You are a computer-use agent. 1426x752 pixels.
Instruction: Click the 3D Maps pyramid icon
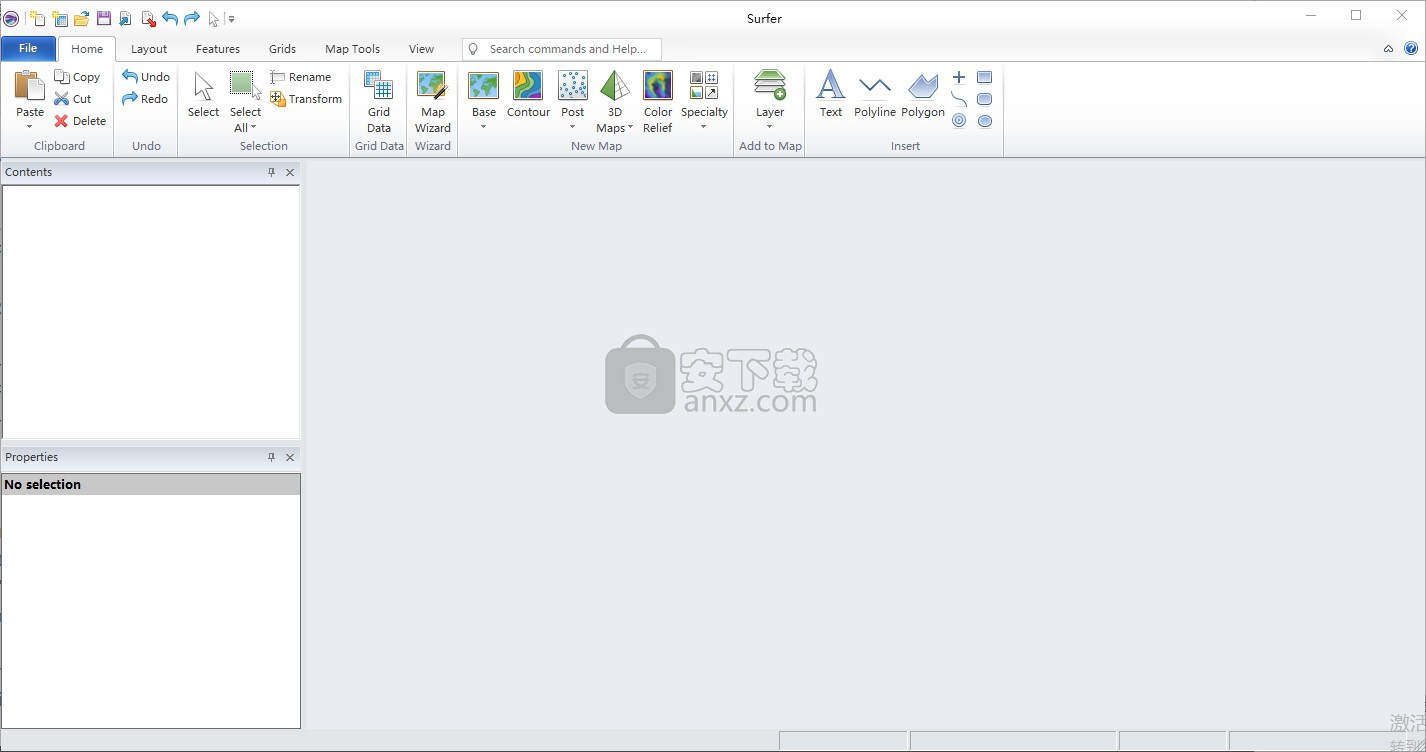pyautogui.click(x=615, y=86)
